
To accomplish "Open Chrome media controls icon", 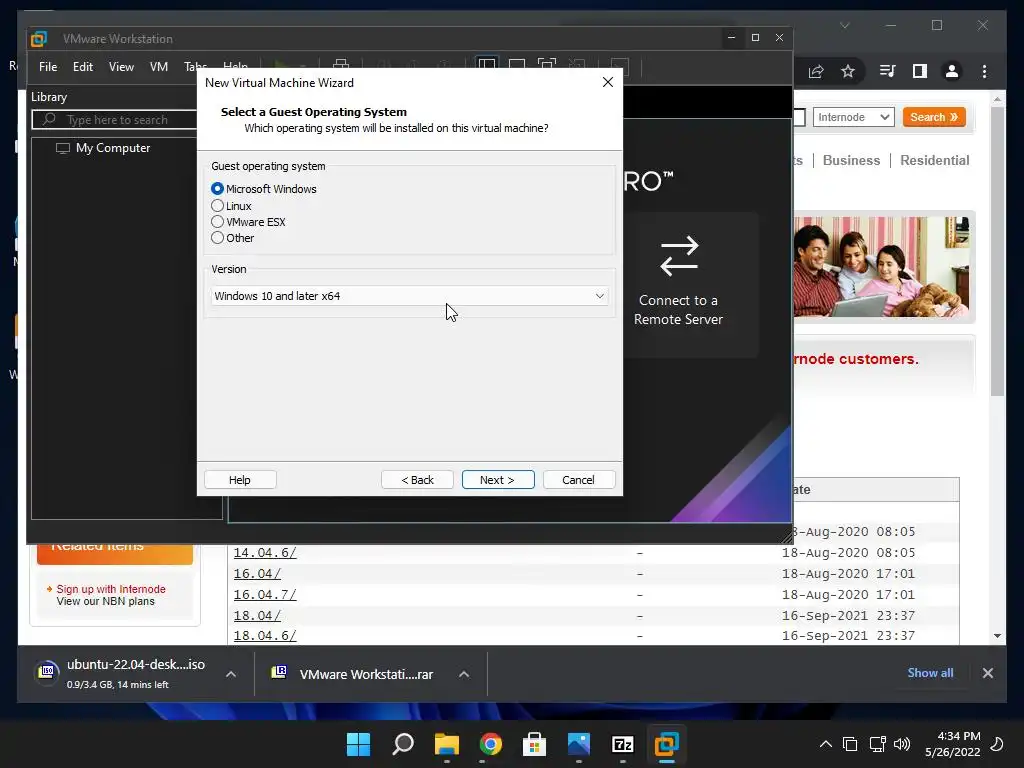I will [x=888, y=71].
